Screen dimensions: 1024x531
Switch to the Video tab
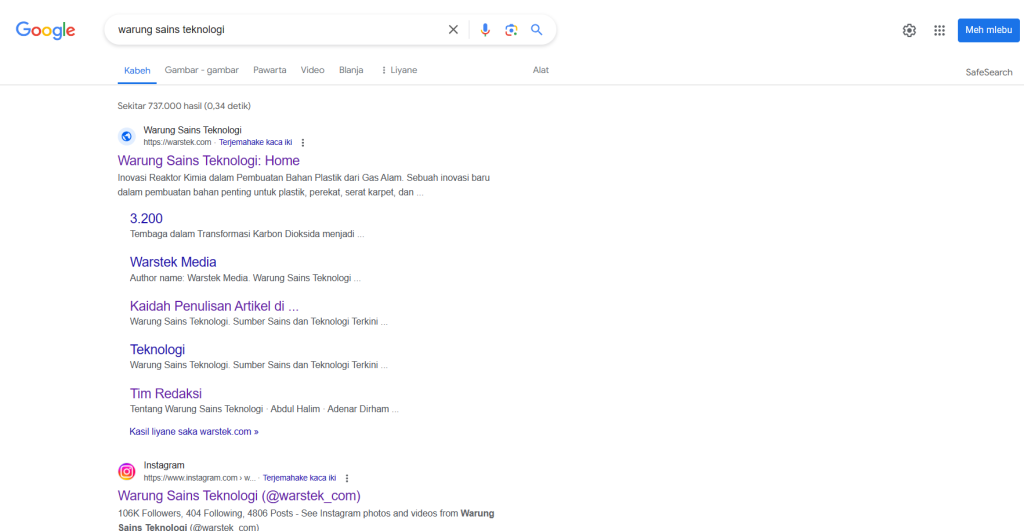coord(312,70)
